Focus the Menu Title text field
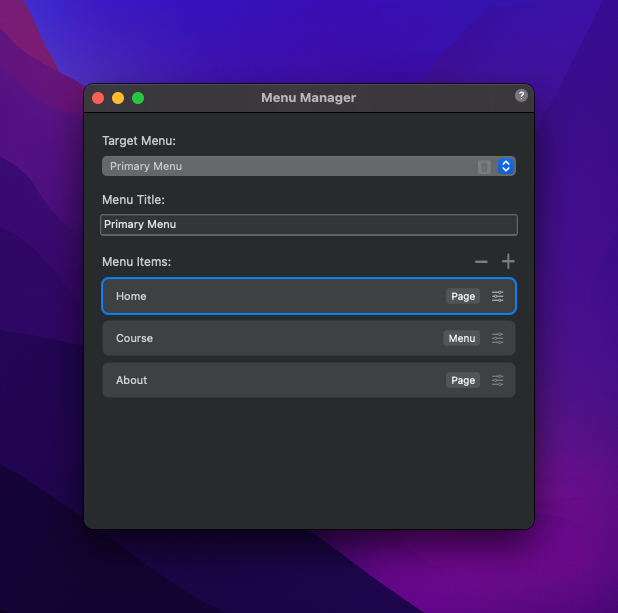Viewport: 618px width, 613px height. [x=308, y=225]
